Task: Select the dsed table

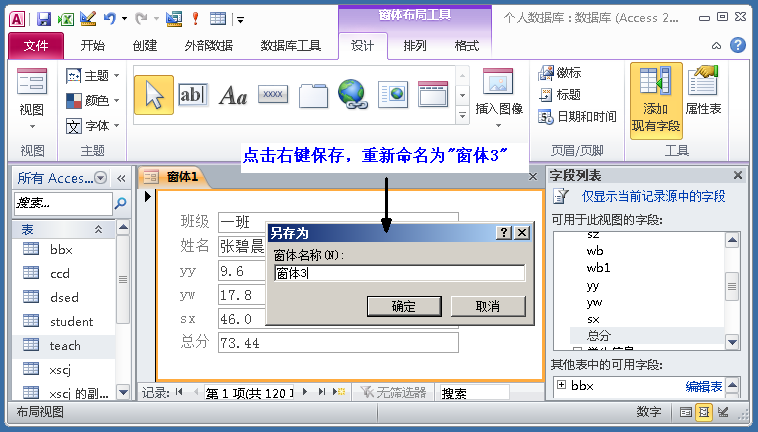Action: pos(64,298)
